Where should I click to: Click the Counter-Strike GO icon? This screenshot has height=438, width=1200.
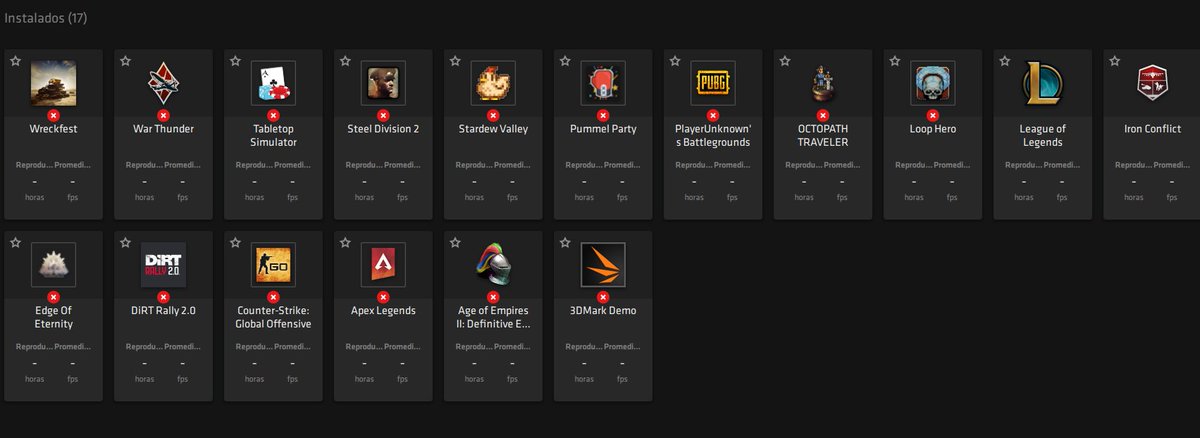point(273,265)
